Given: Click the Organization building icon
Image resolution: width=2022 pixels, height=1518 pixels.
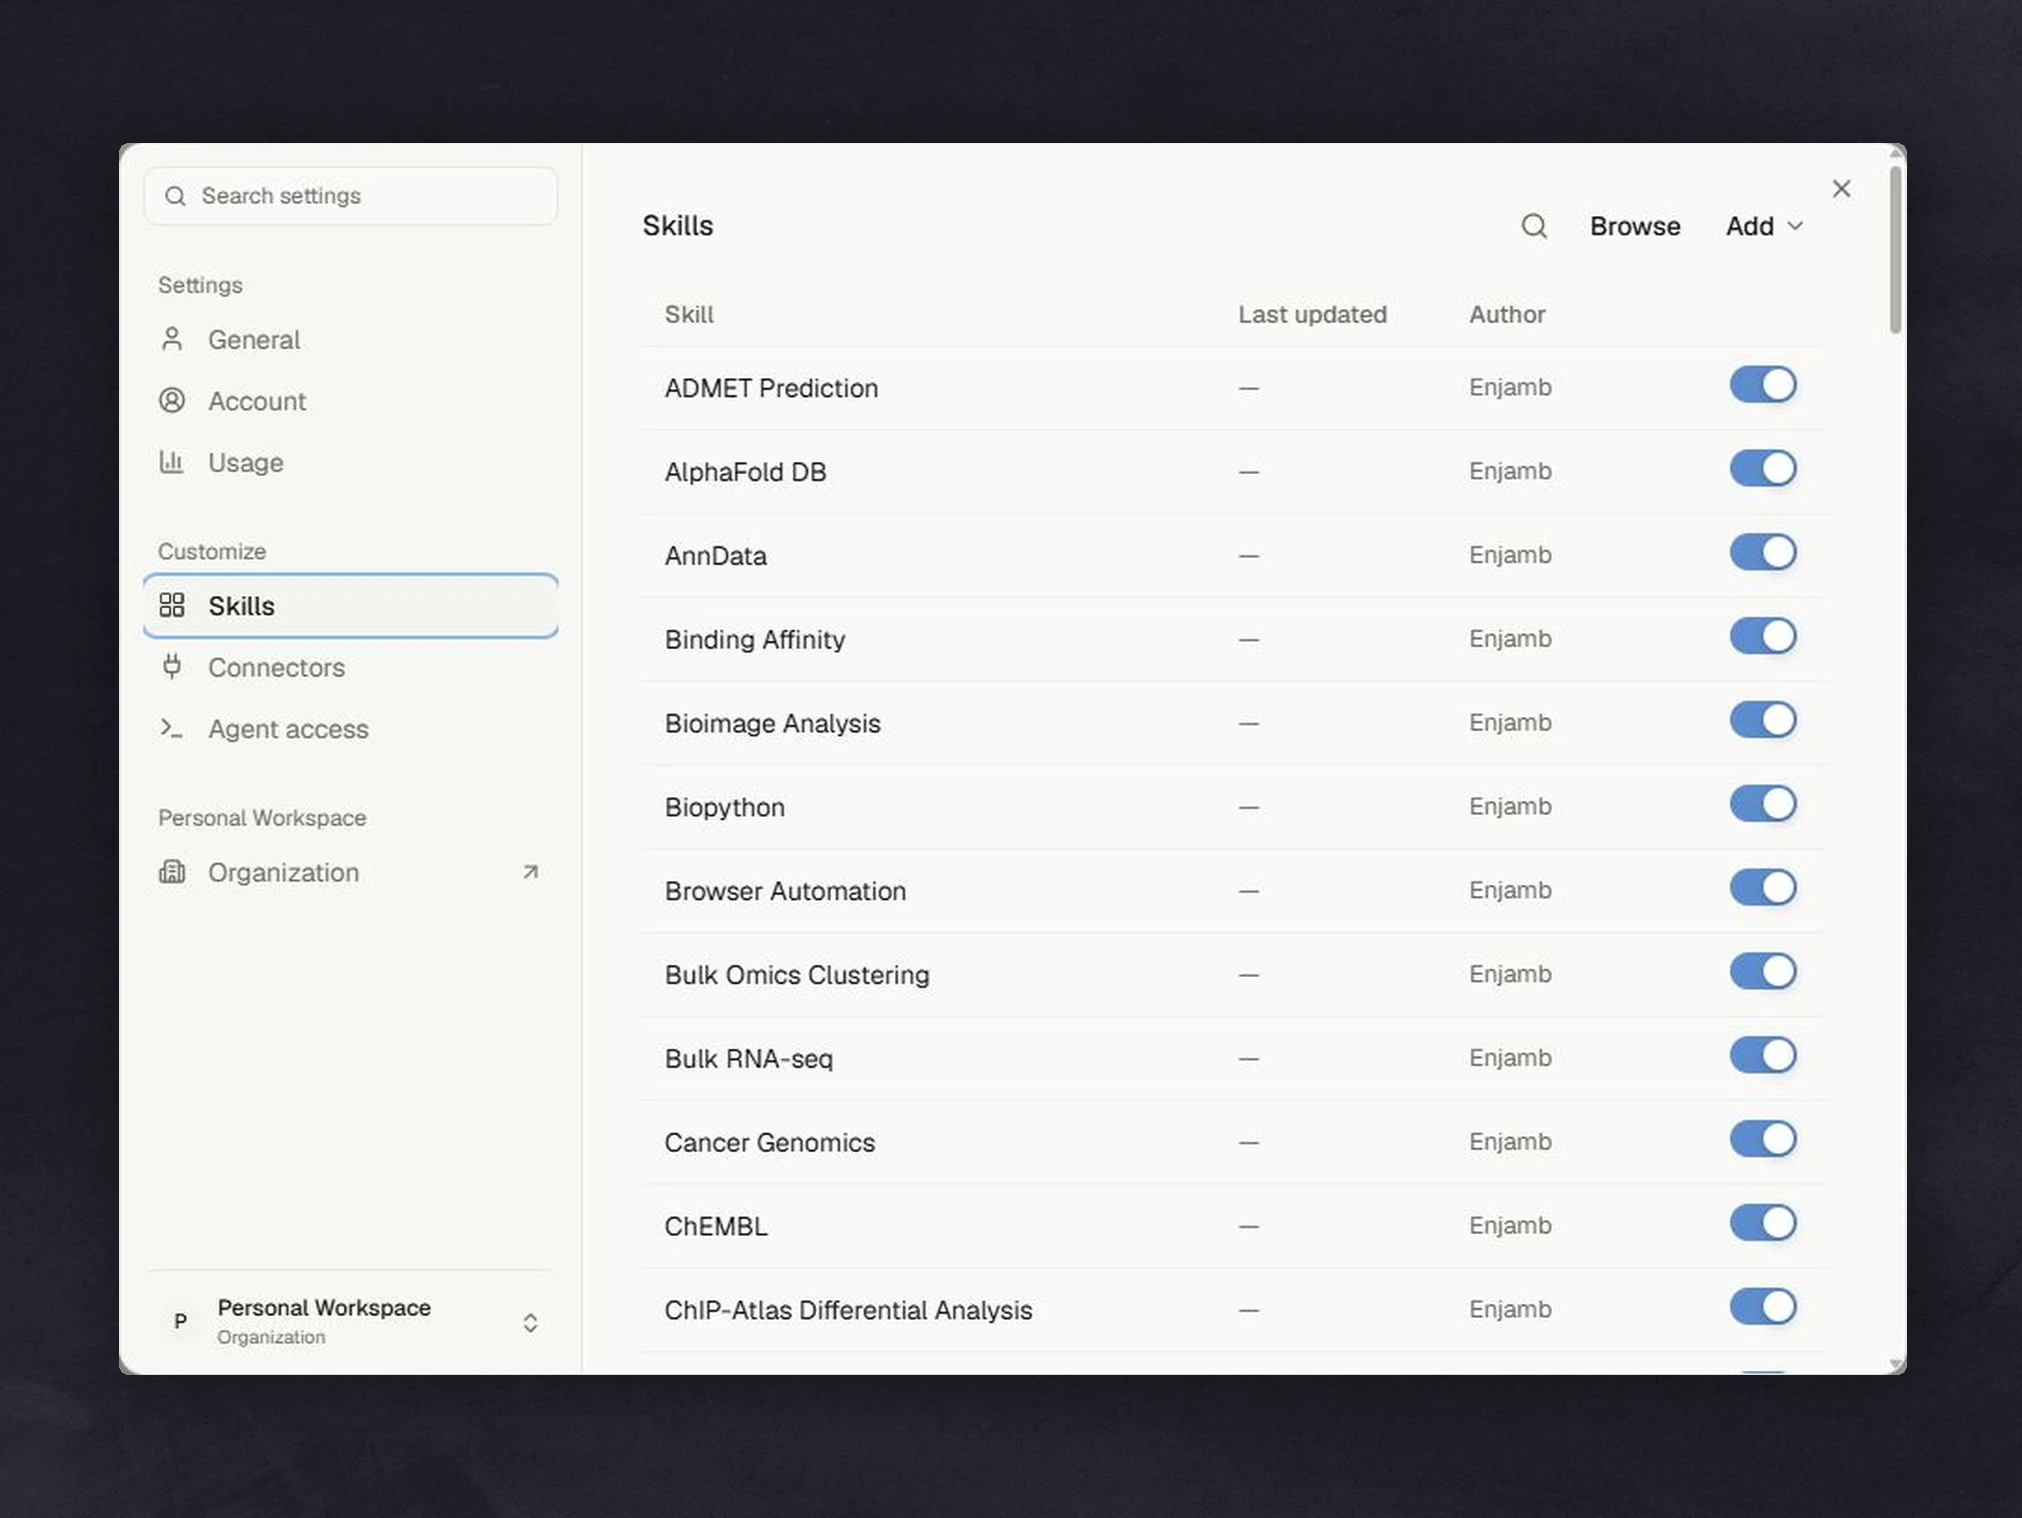Looking at the screenshot, I should [x=172, y=872].
